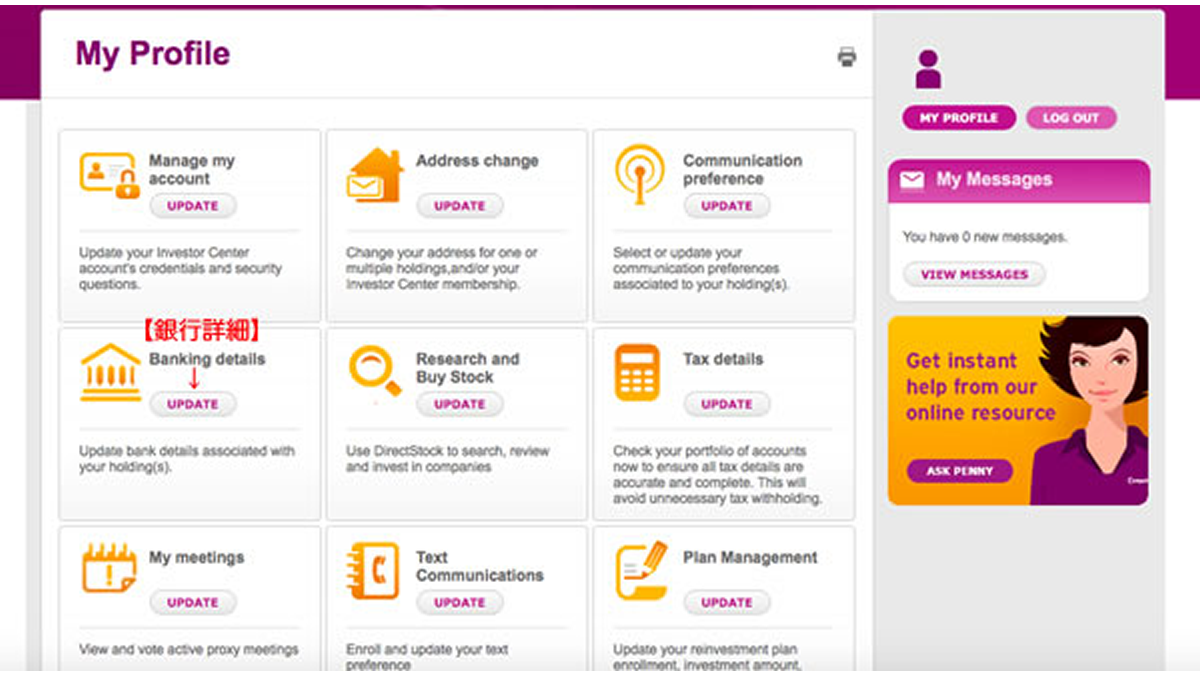Click the Communication preference antenna icon
The width and height of the screenshot is (1200, 675).
tap(640, 172)
